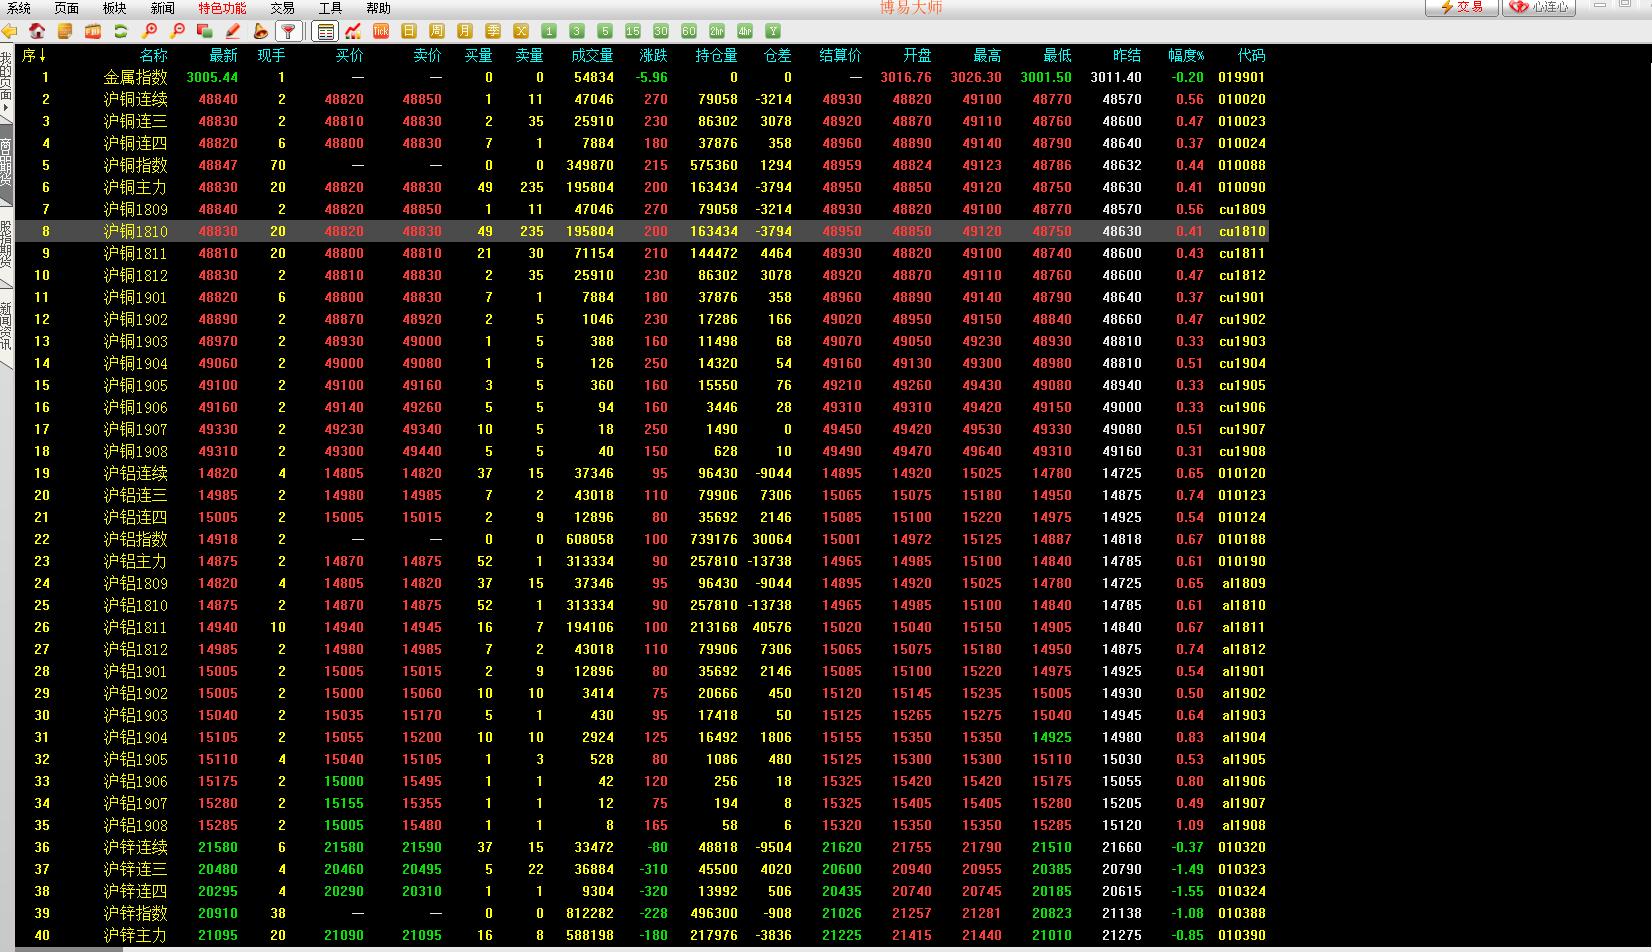Switch to the 15-minute period button
This screenshot has width=1652, height=952.
coord(633,31)
